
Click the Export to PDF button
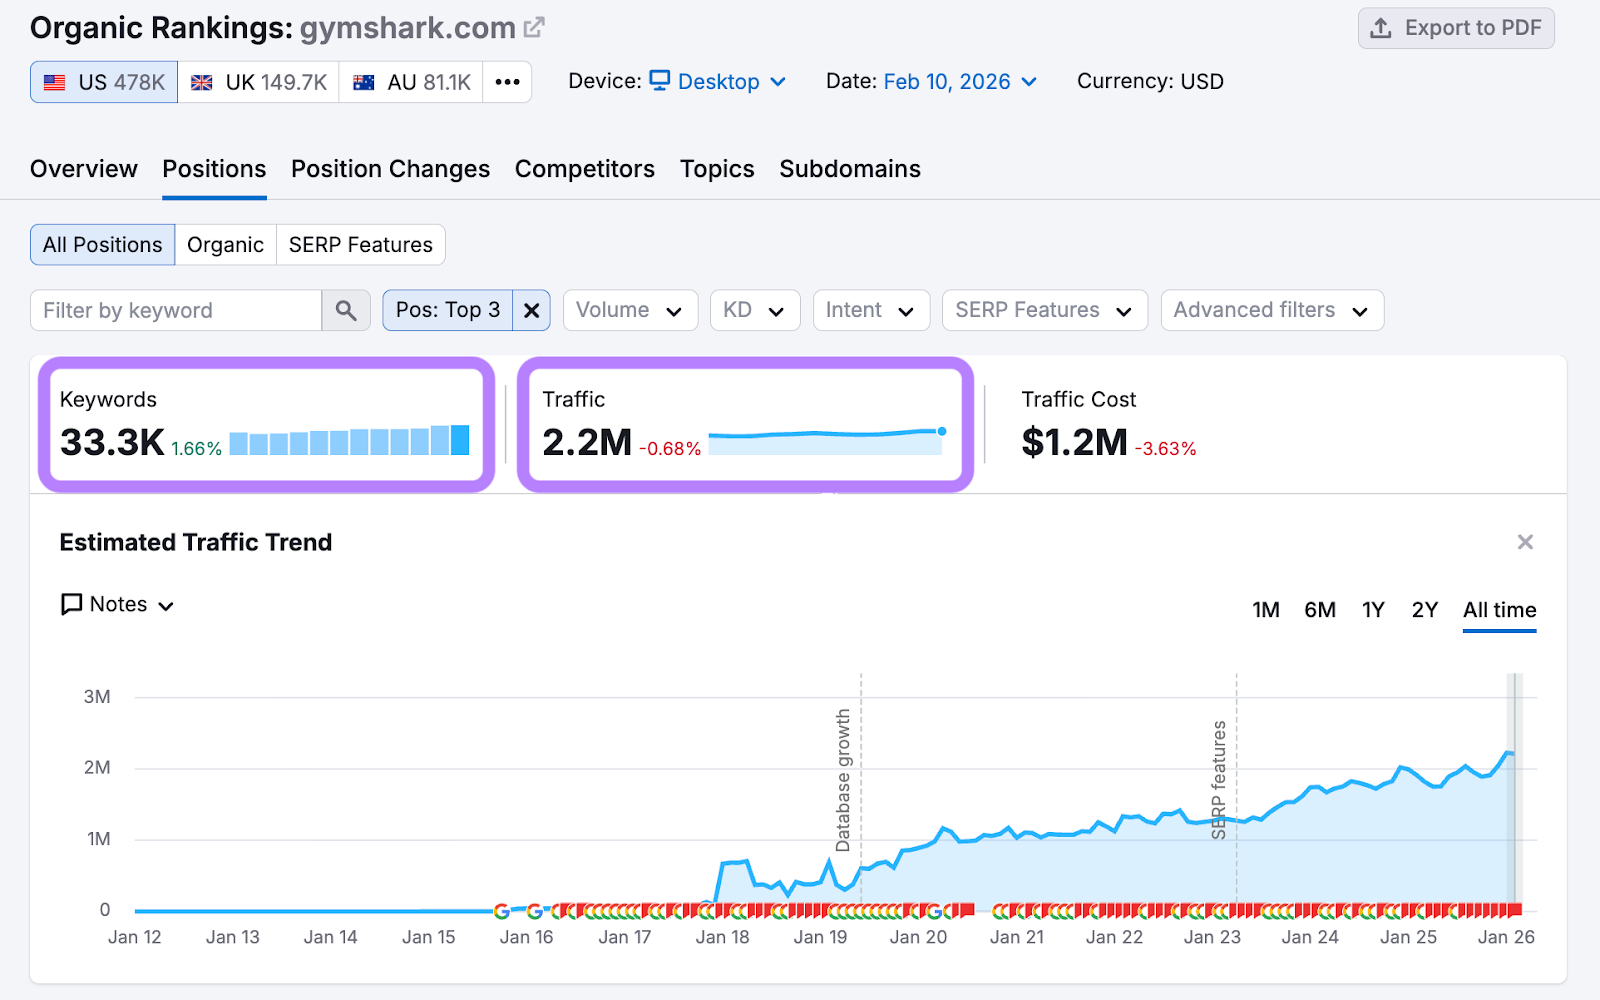pyautogui.click(x=1456, y=28)
